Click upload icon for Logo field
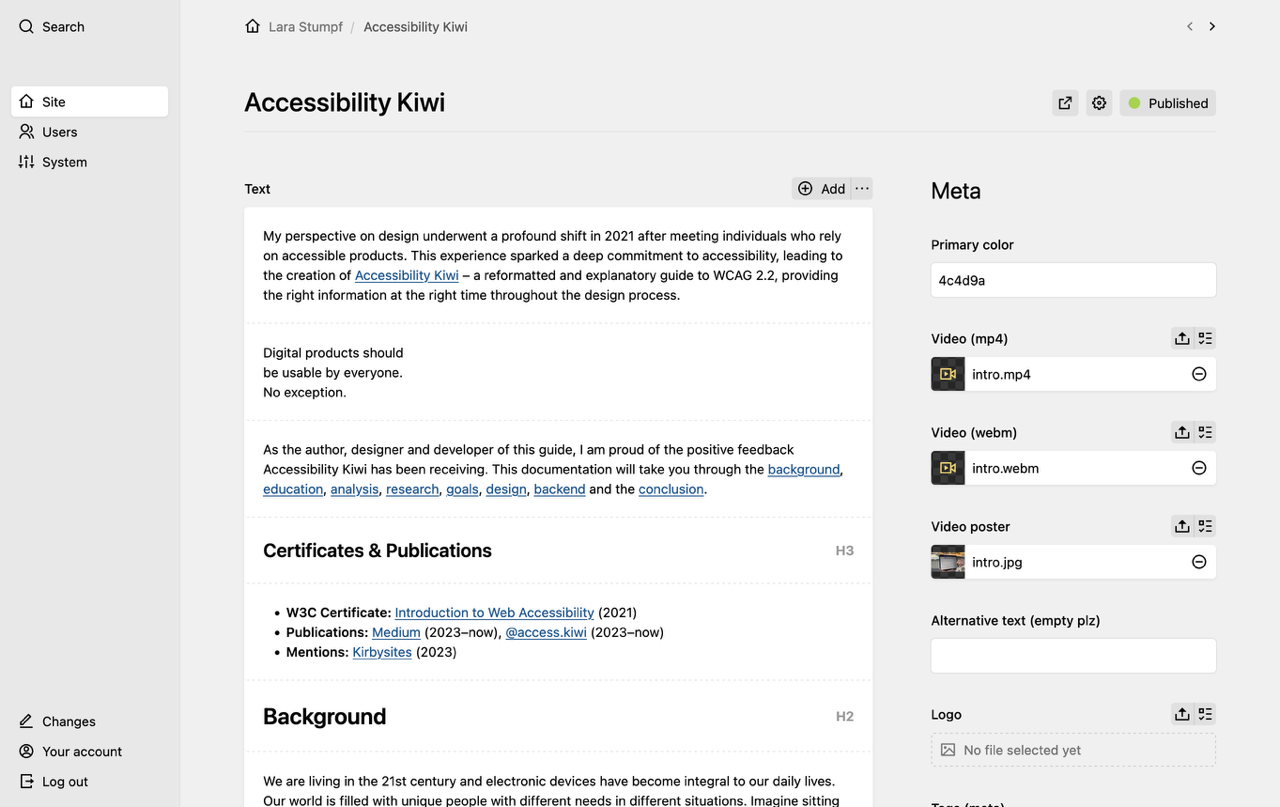This screenshot has height=807, width=1280. 1182,714
